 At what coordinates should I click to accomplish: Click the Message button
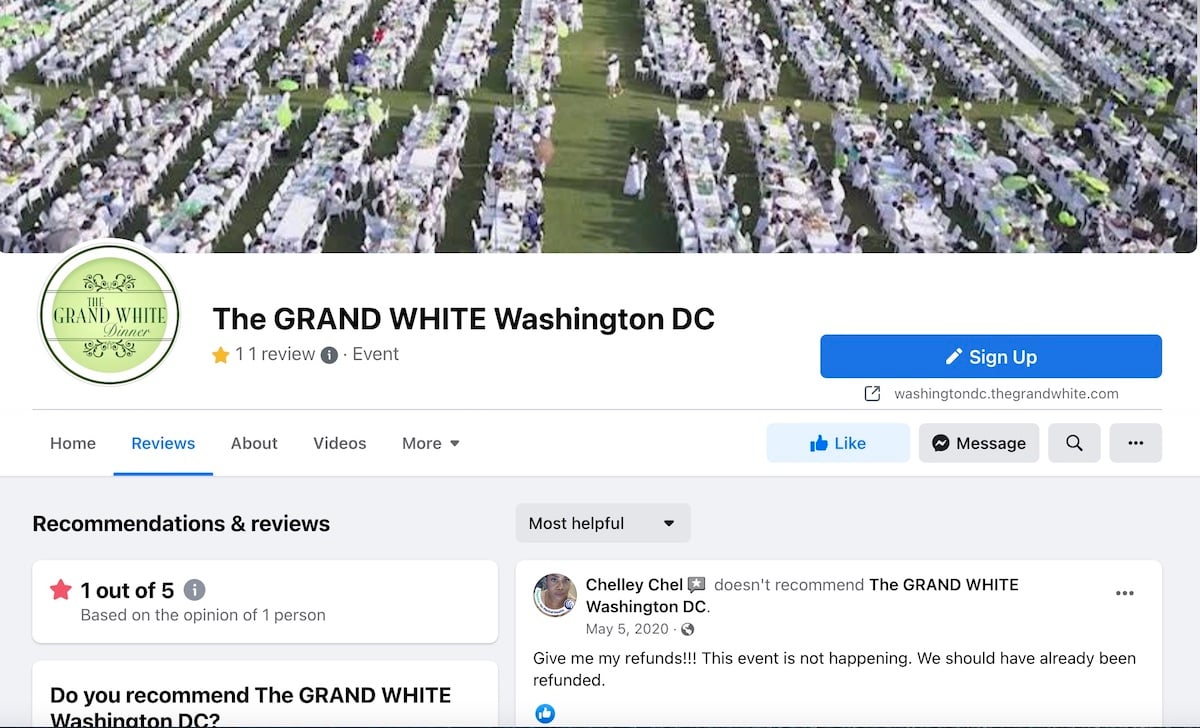979,443
